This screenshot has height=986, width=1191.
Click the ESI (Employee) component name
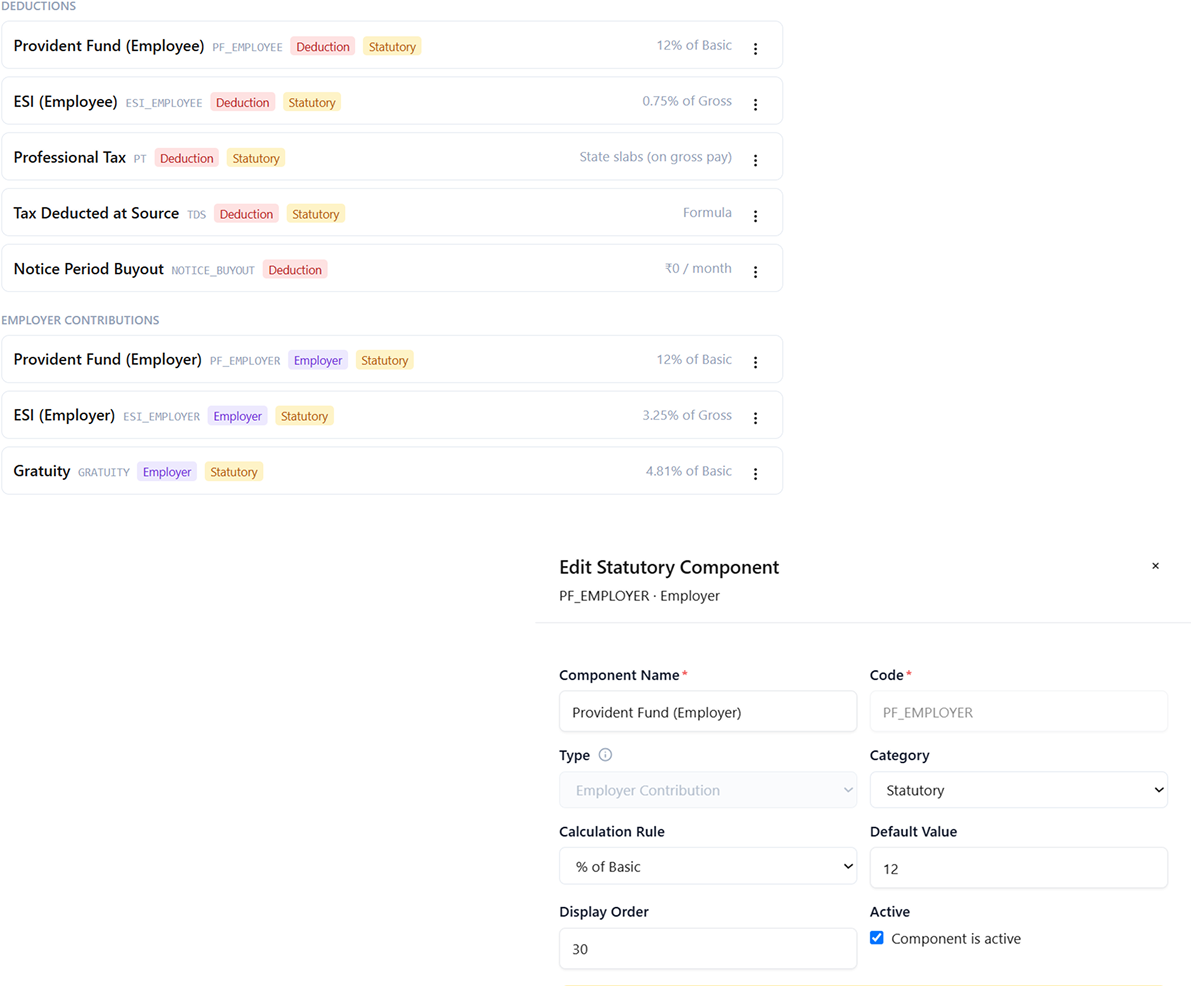65,101
